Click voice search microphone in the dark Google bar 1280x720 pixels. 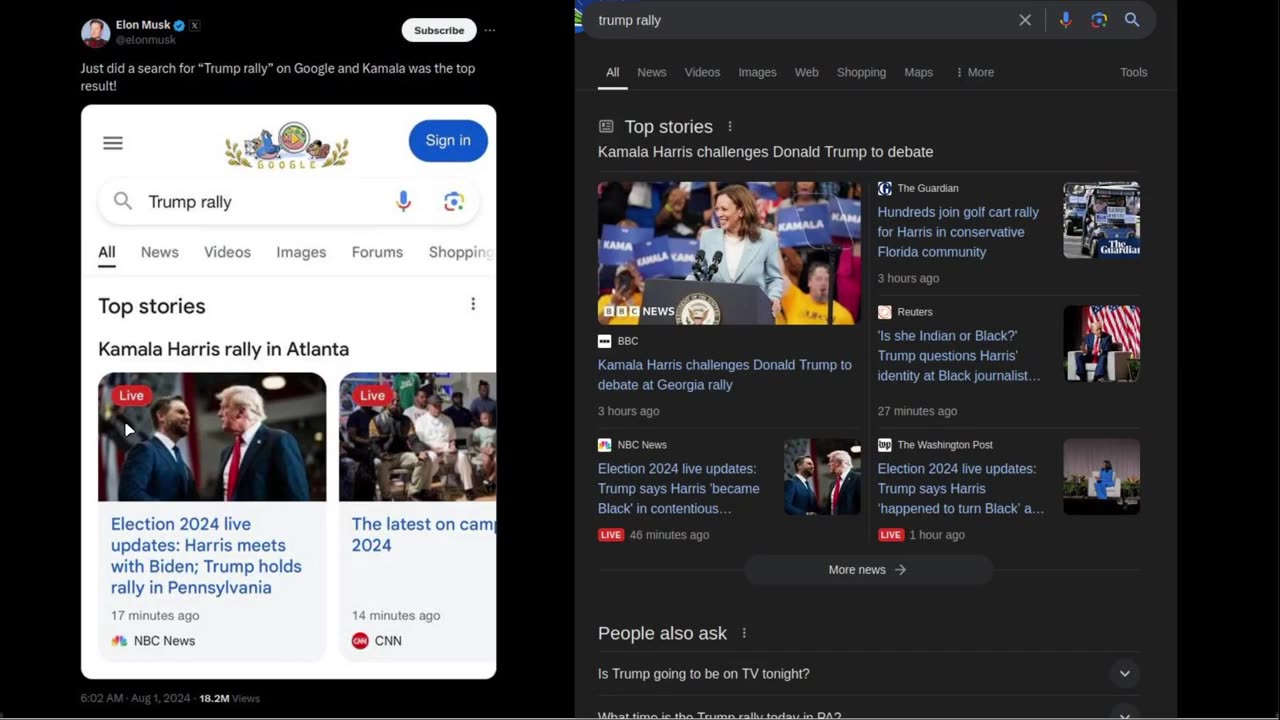click(x=1065, y=20)
